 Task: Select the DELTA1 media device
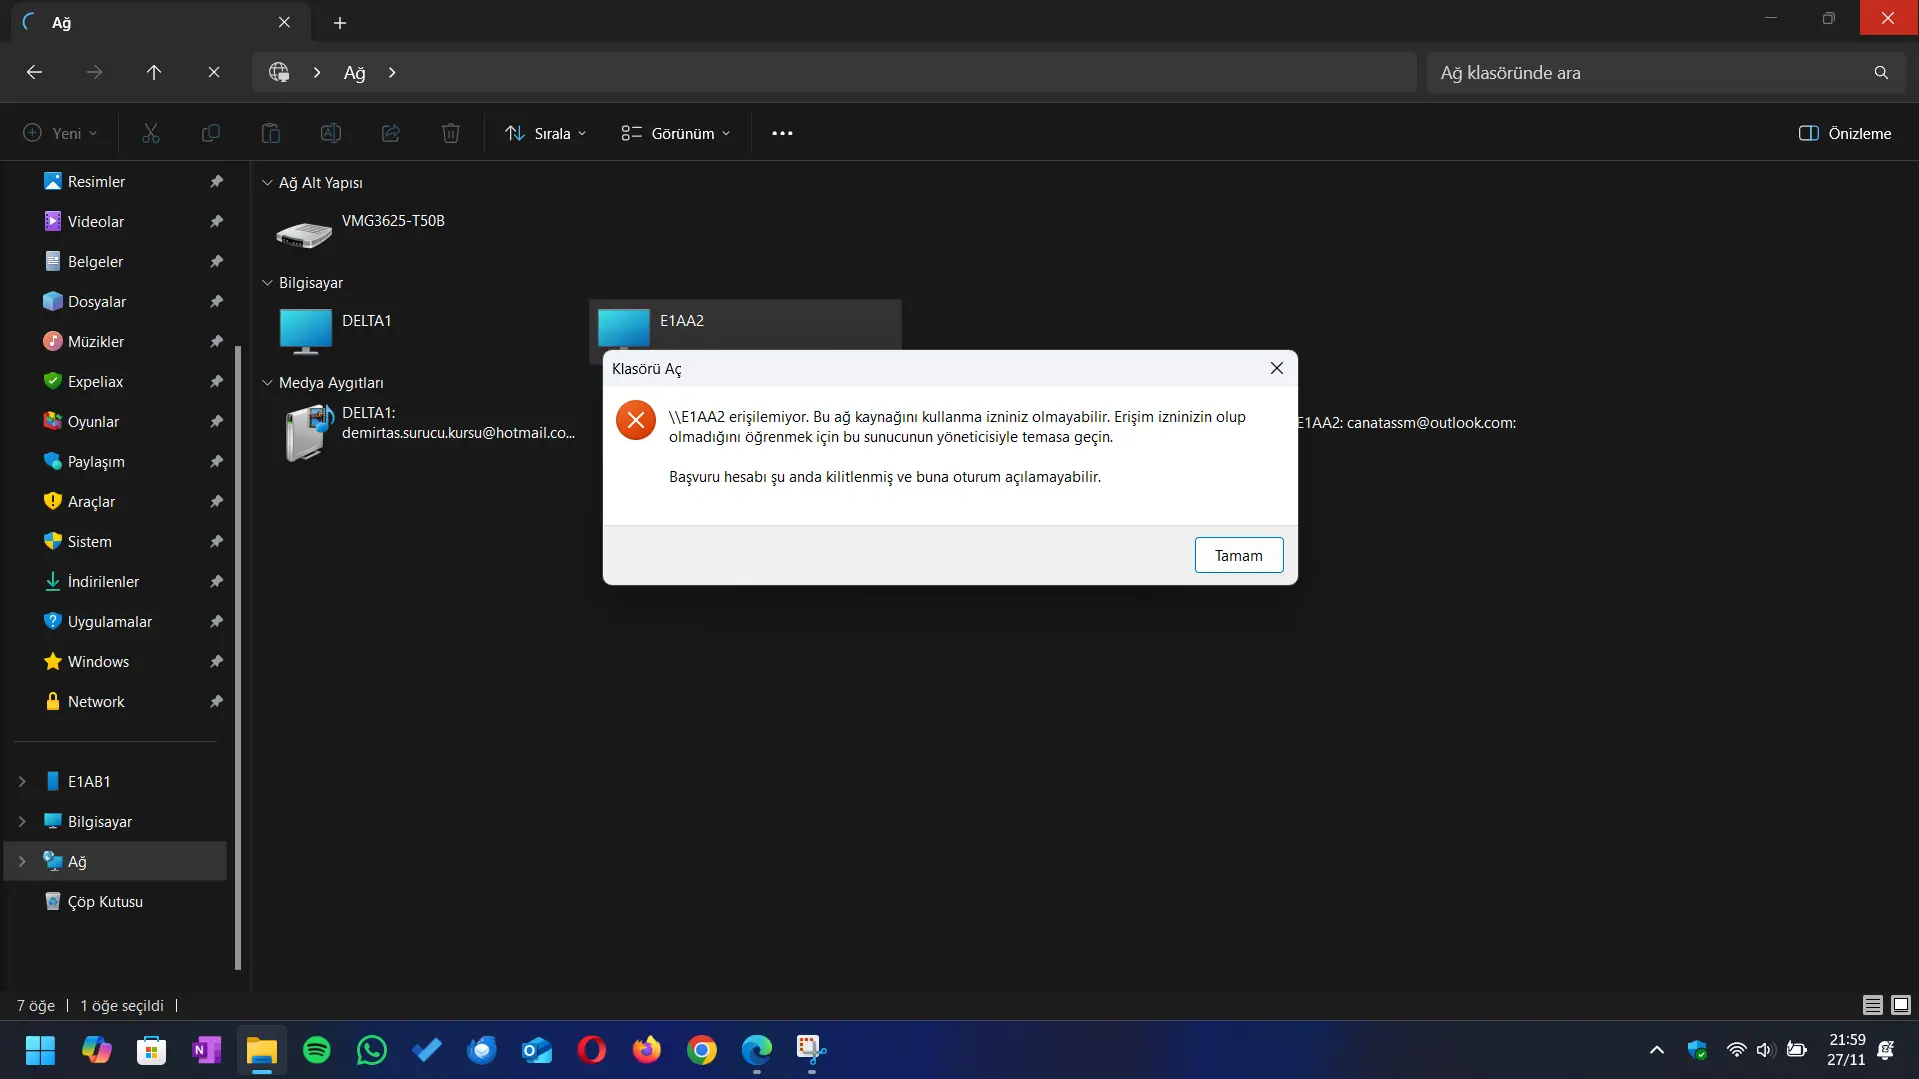(428, 432)
